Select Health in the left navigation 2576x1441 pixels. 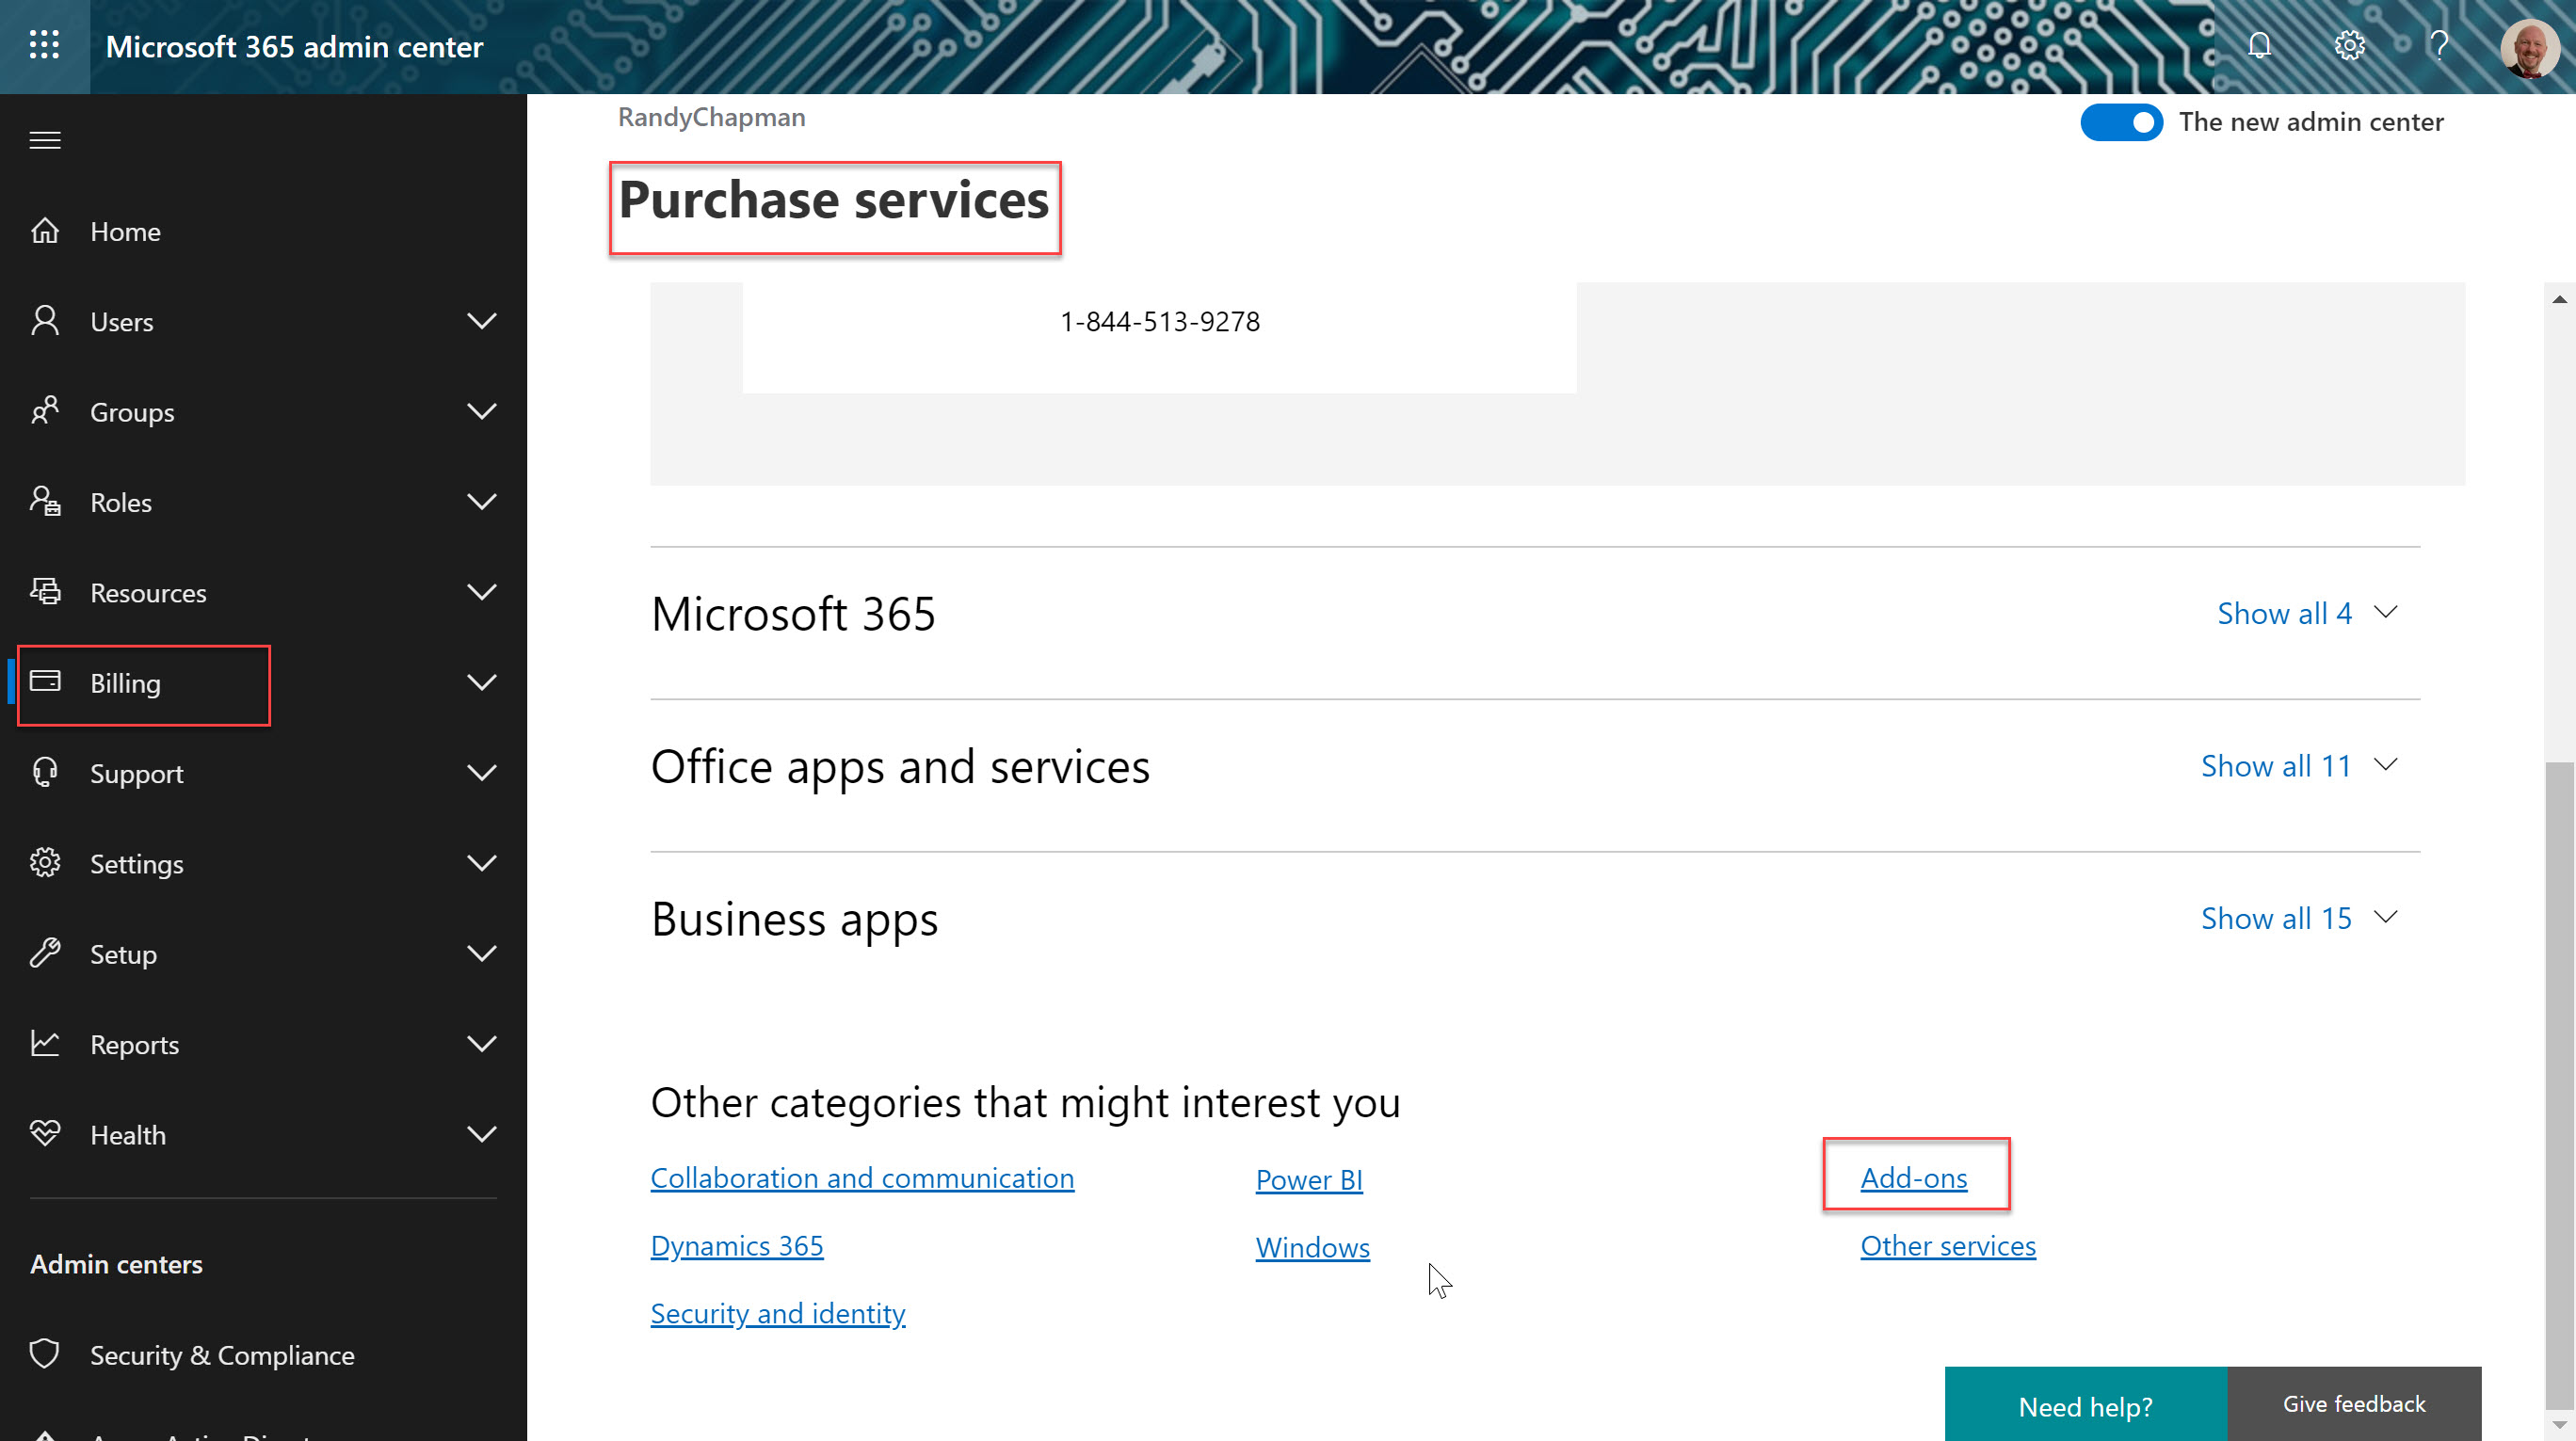pos(128,1135)
